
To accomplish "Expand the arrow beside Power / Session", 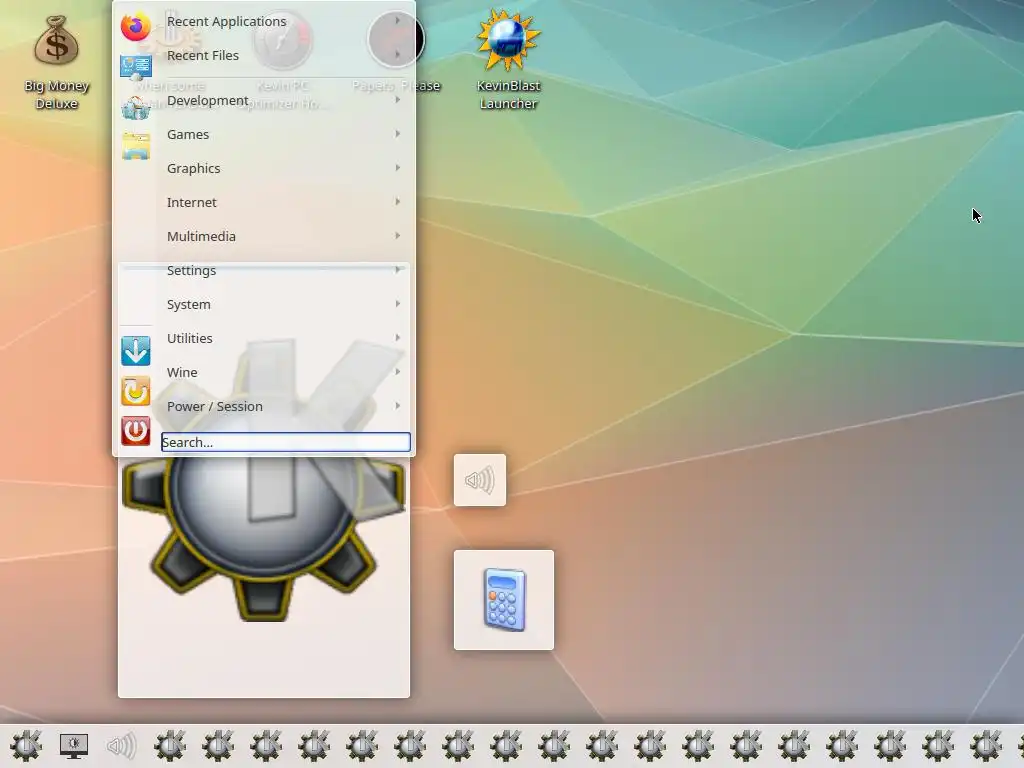I will click(x=397, y=406).
